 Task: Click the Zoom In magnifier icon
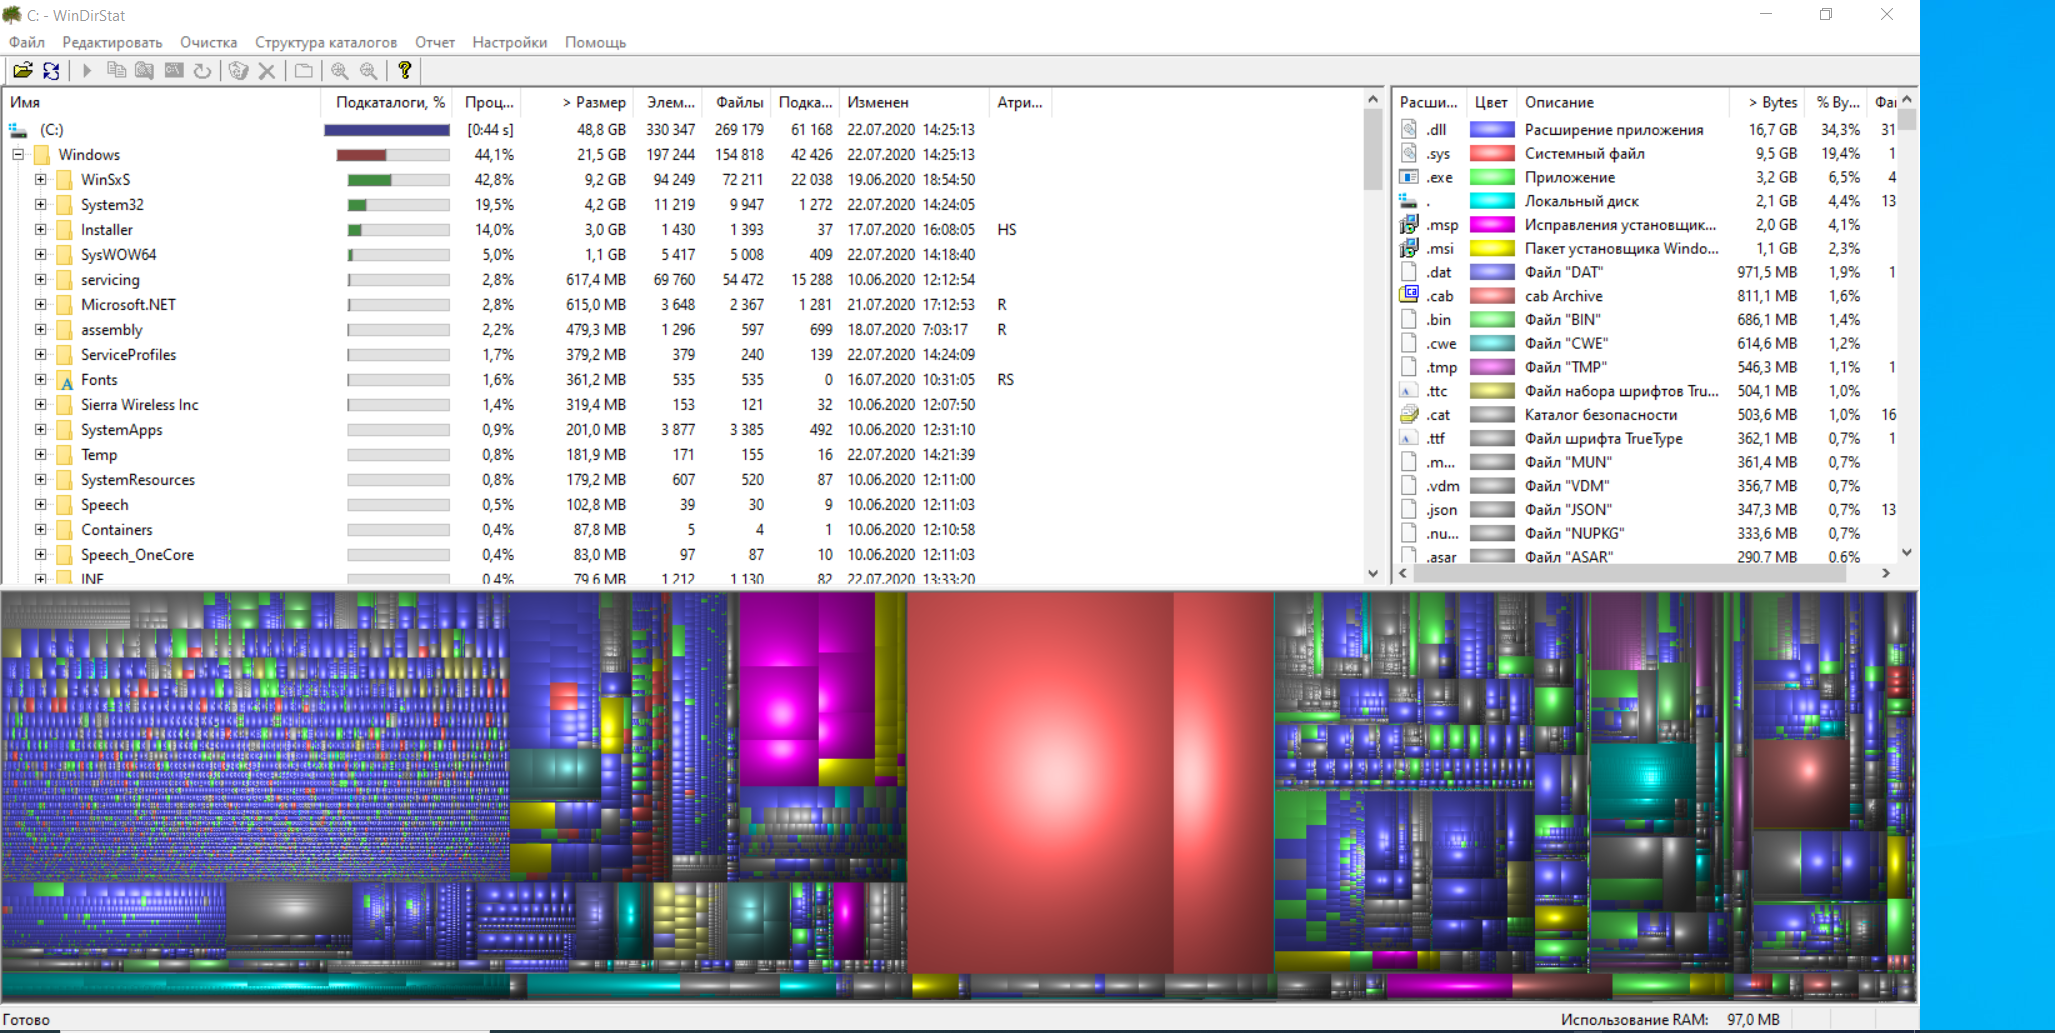point(340,70)
